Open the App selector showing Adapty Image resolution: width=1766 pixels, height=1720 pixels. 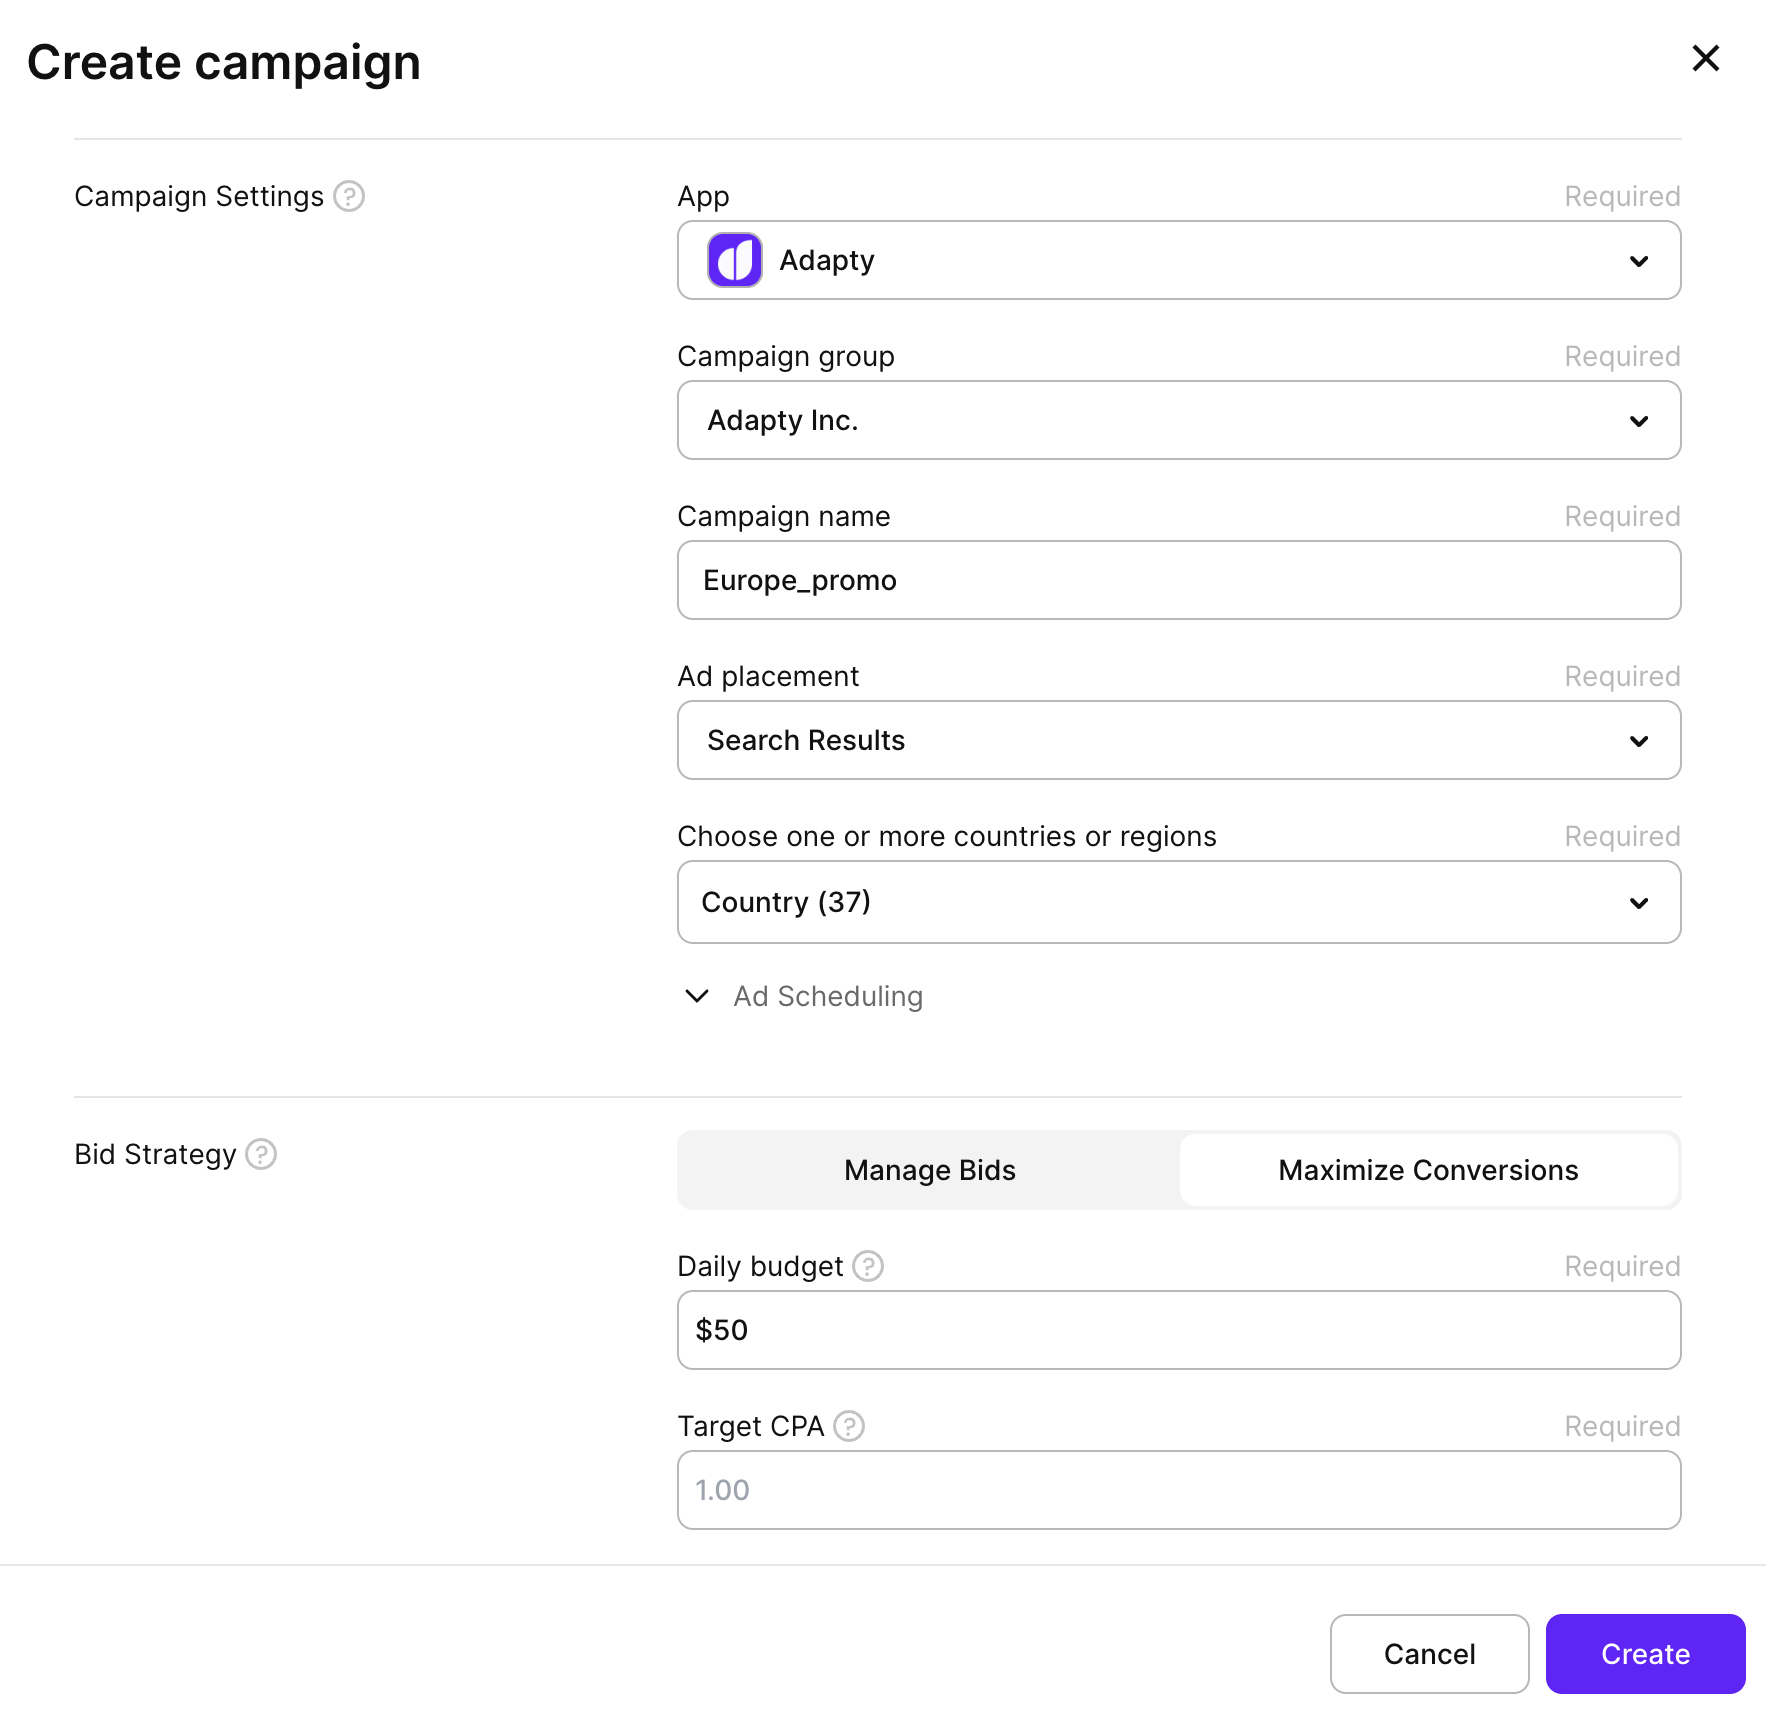point(1179,260)
